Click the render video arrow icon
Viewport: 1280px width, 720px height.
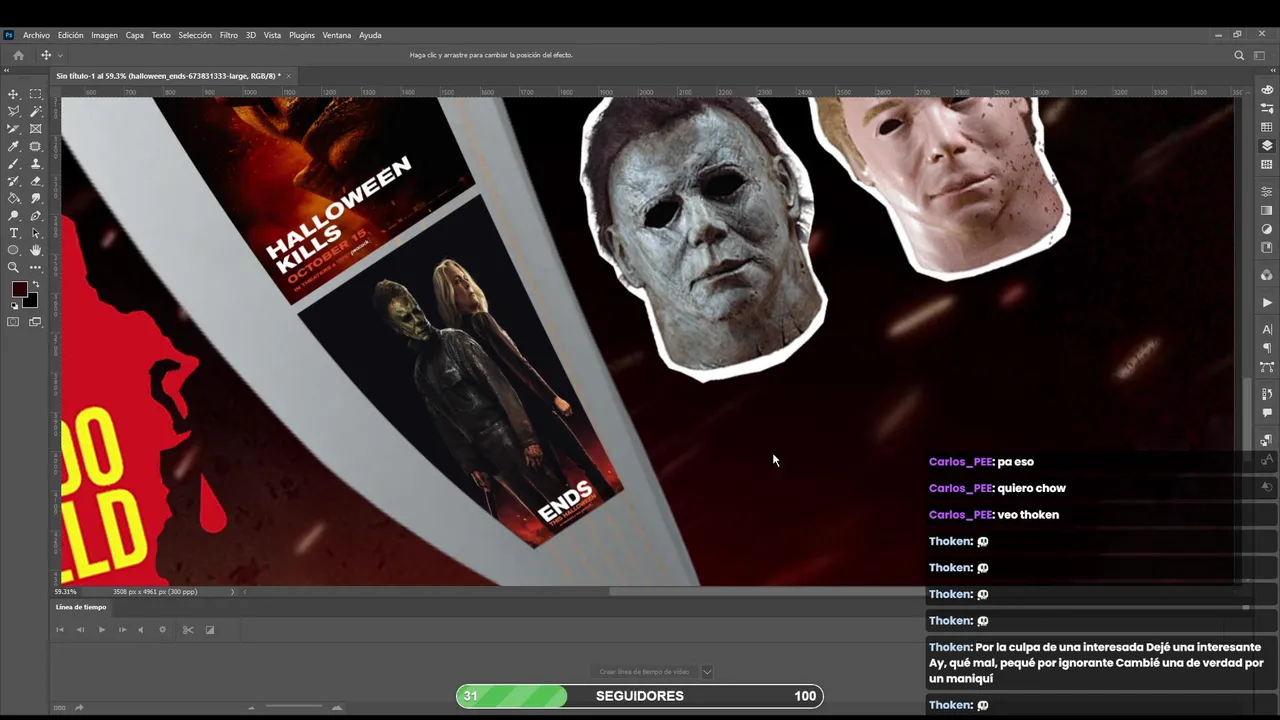pos(79,708)
